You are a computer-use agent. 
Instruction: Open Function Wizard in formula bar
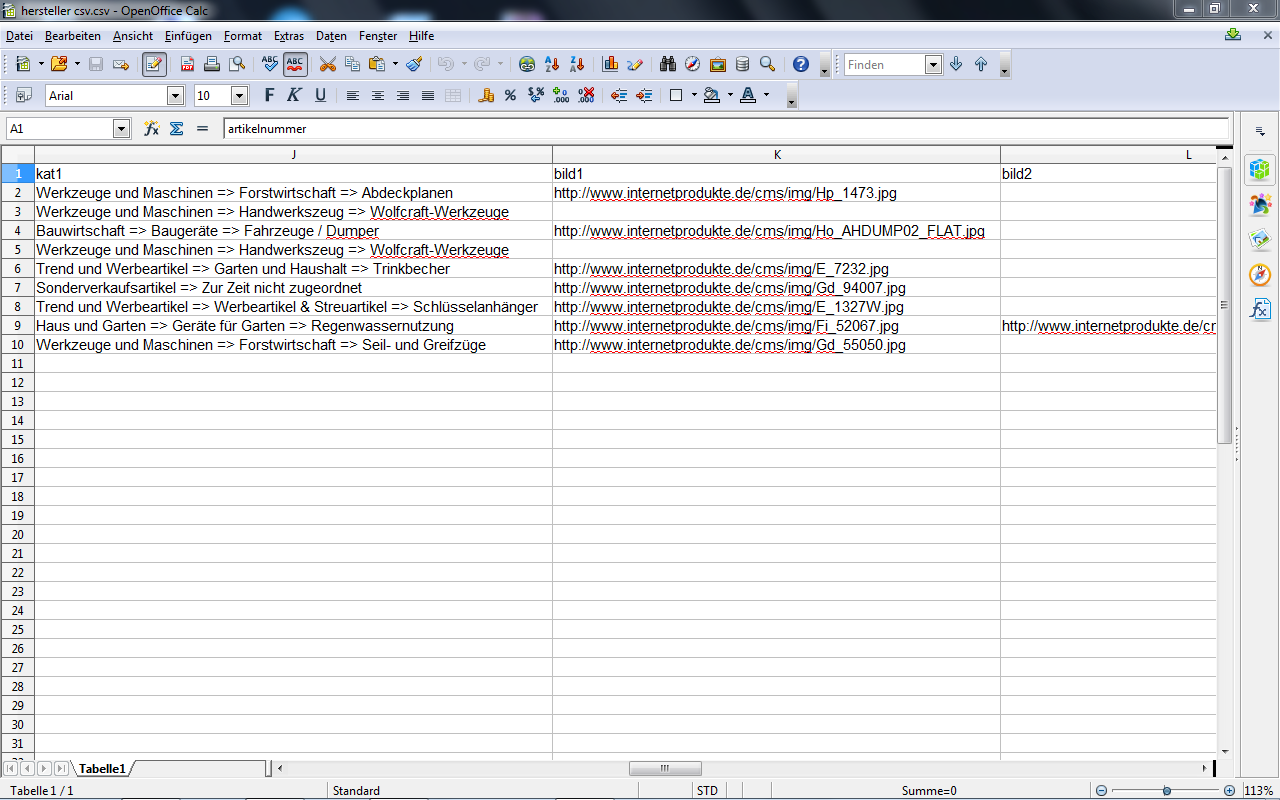152,128
